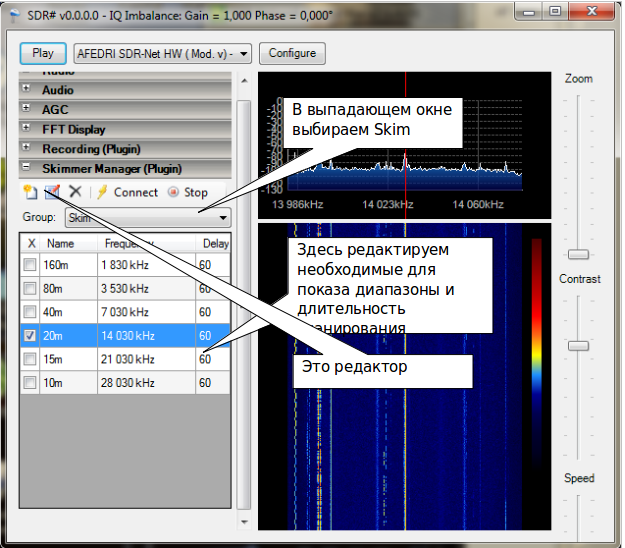Tick the 10m band checkbox

pyautogui.click(x=30, y=383)
